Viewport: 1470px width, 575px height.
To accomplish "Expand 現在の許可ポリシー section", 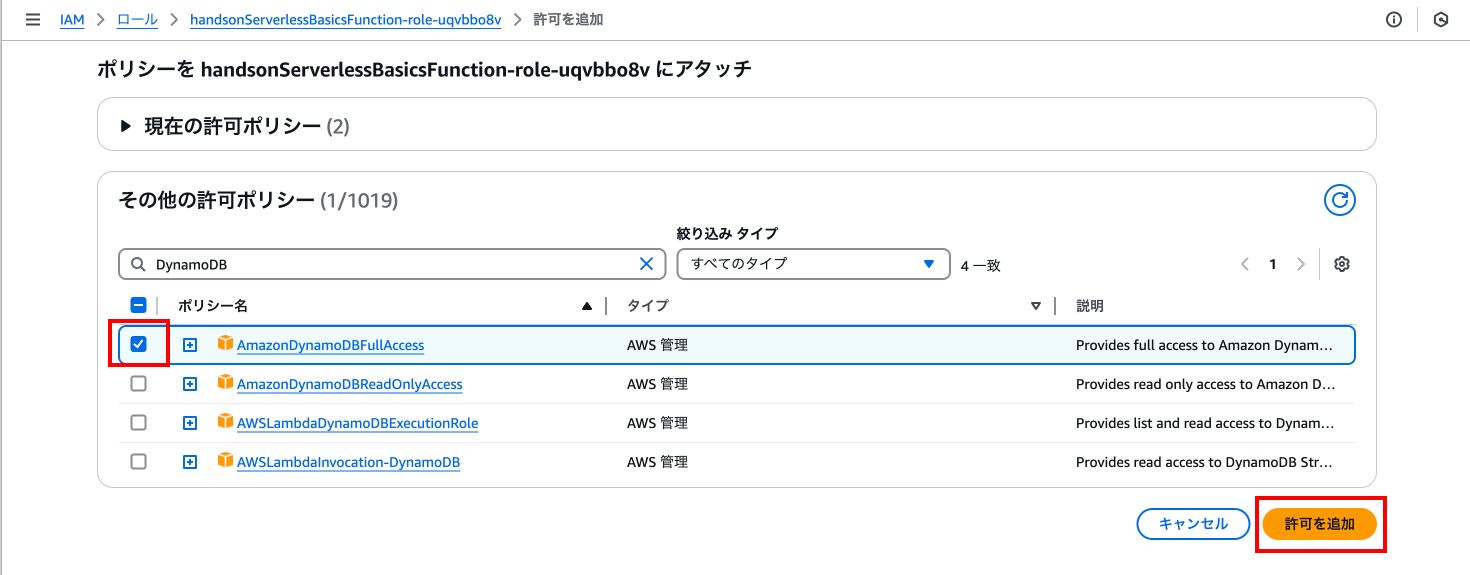I will click(126, 126).
